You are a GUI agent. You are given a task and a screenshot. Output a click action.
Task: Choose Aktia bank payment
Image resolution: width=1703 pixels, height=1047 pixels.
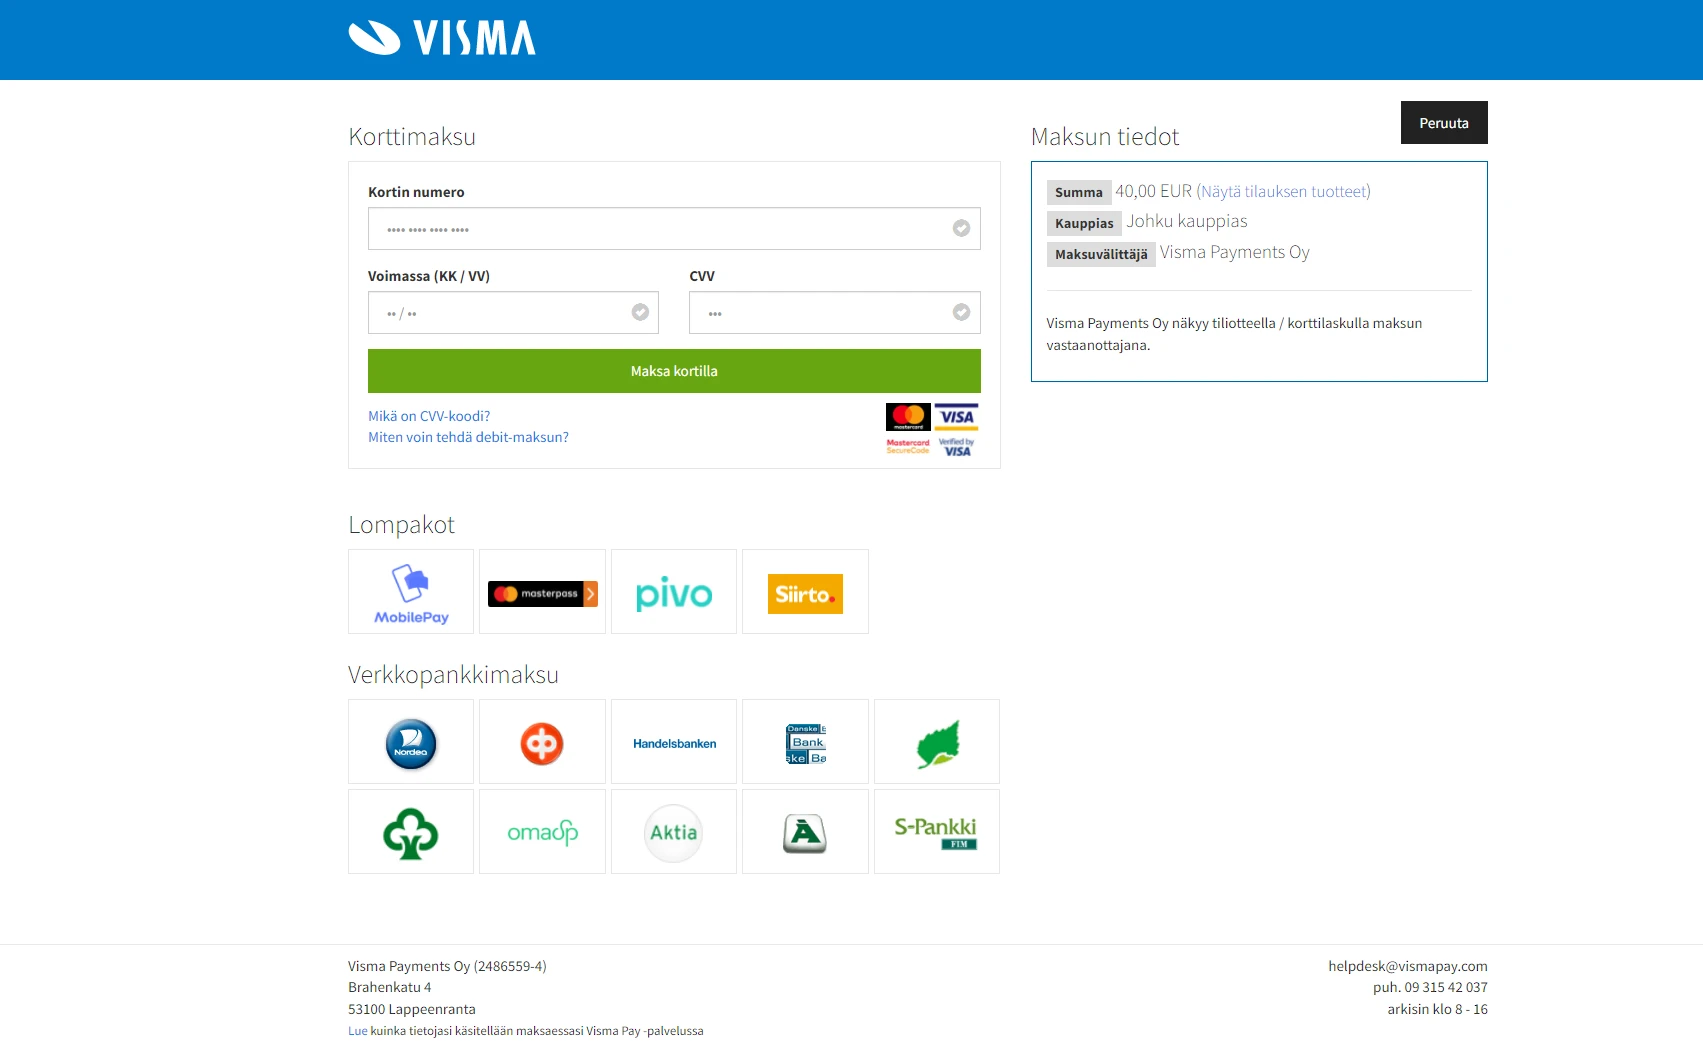tap(674, 832)
